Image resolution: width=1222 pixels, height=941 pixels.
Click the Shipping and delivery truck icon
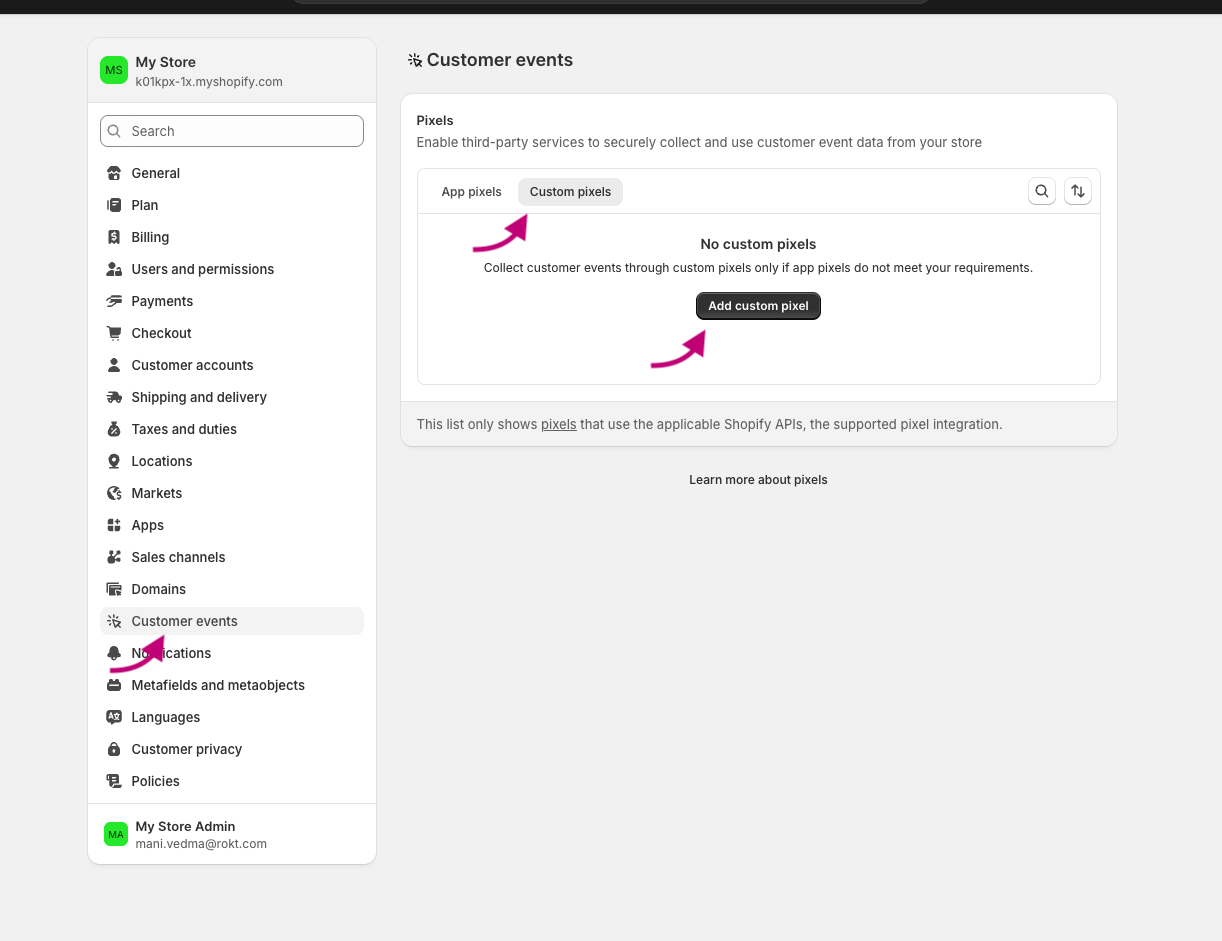coord(115,397)
